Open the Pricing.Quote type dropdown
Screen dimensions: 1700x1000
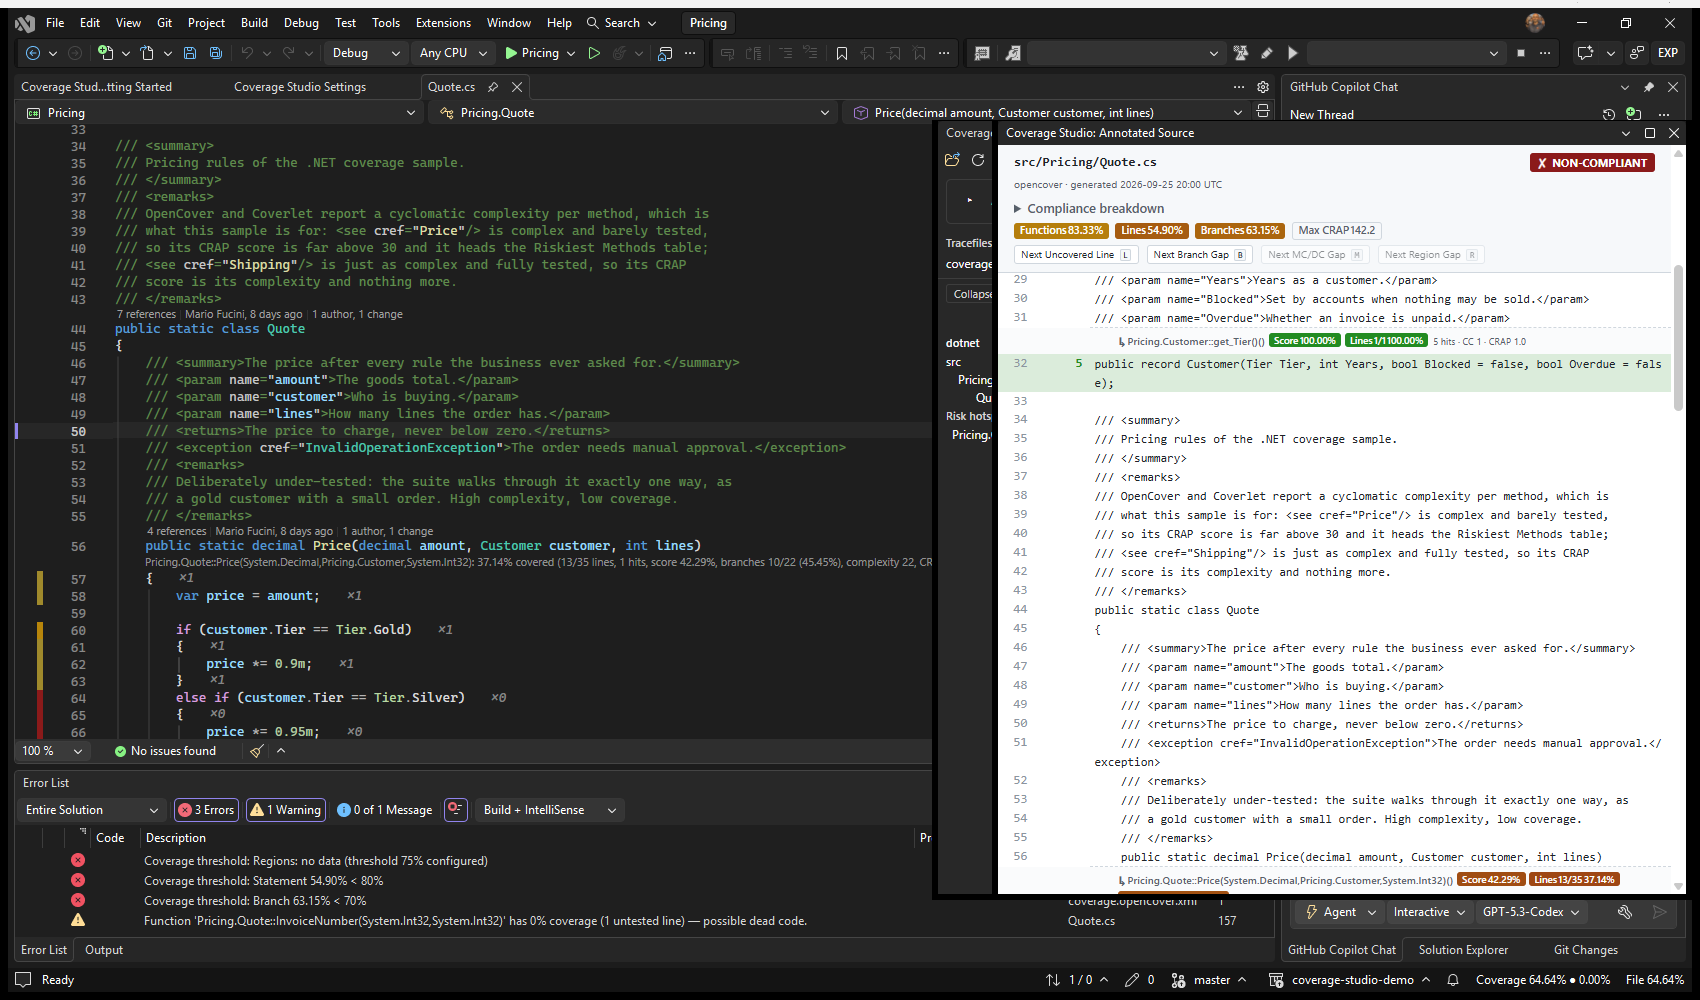click(634, 113)
